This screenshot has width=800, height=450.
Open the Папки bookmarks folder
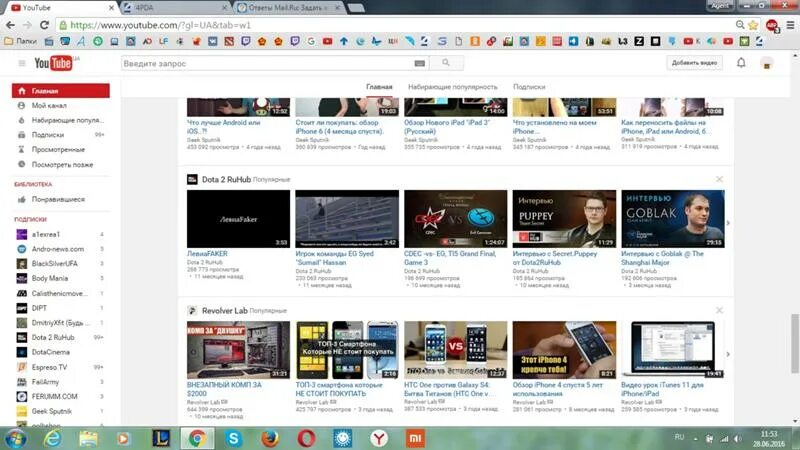pos(20,41)
